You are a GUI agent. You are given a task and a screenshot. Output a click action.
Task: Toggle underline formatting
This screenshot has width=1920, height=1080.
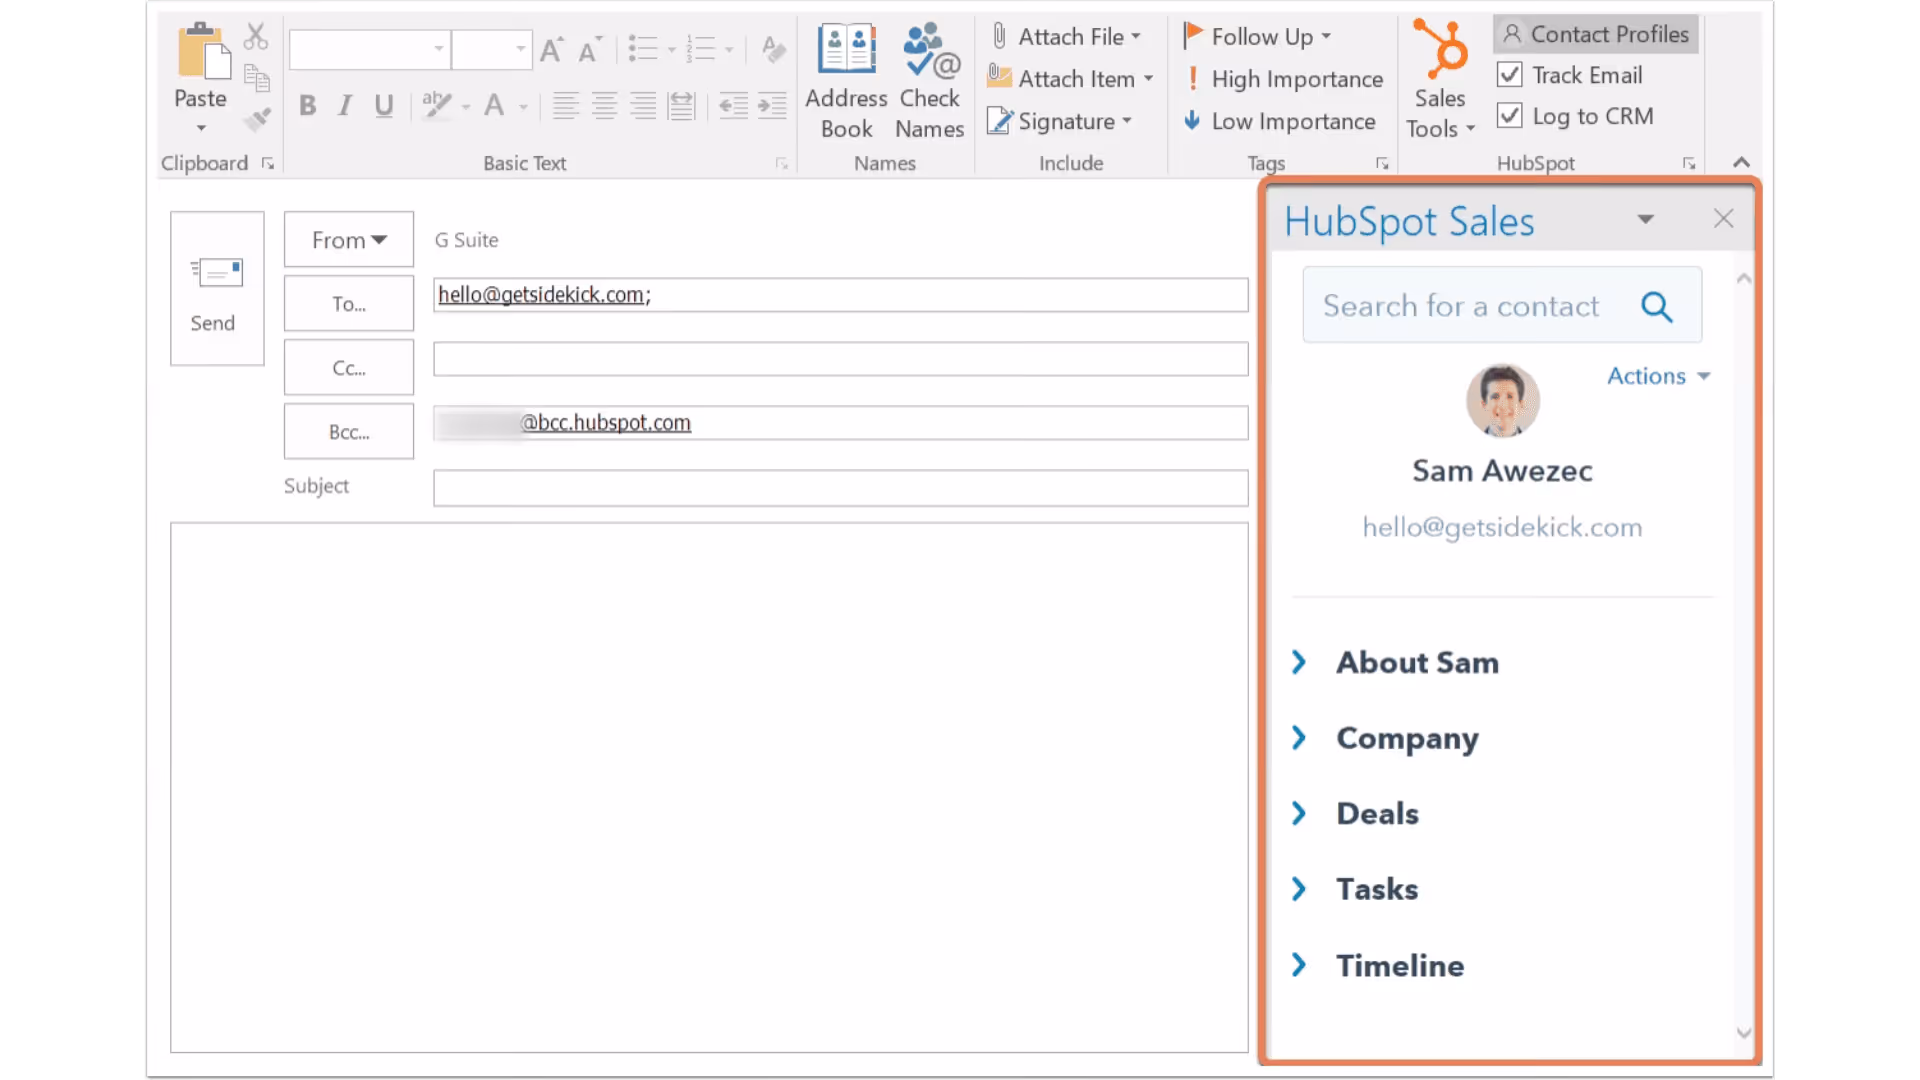384,105
